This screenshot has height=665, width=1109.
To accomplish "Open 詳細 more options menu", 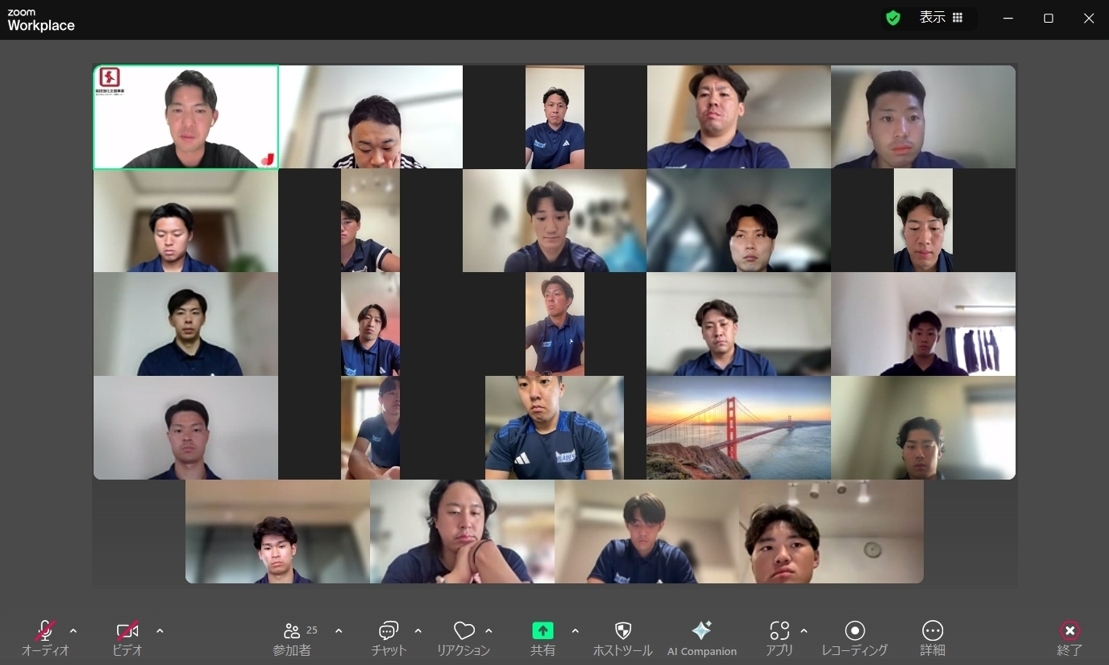I will 932,637.
